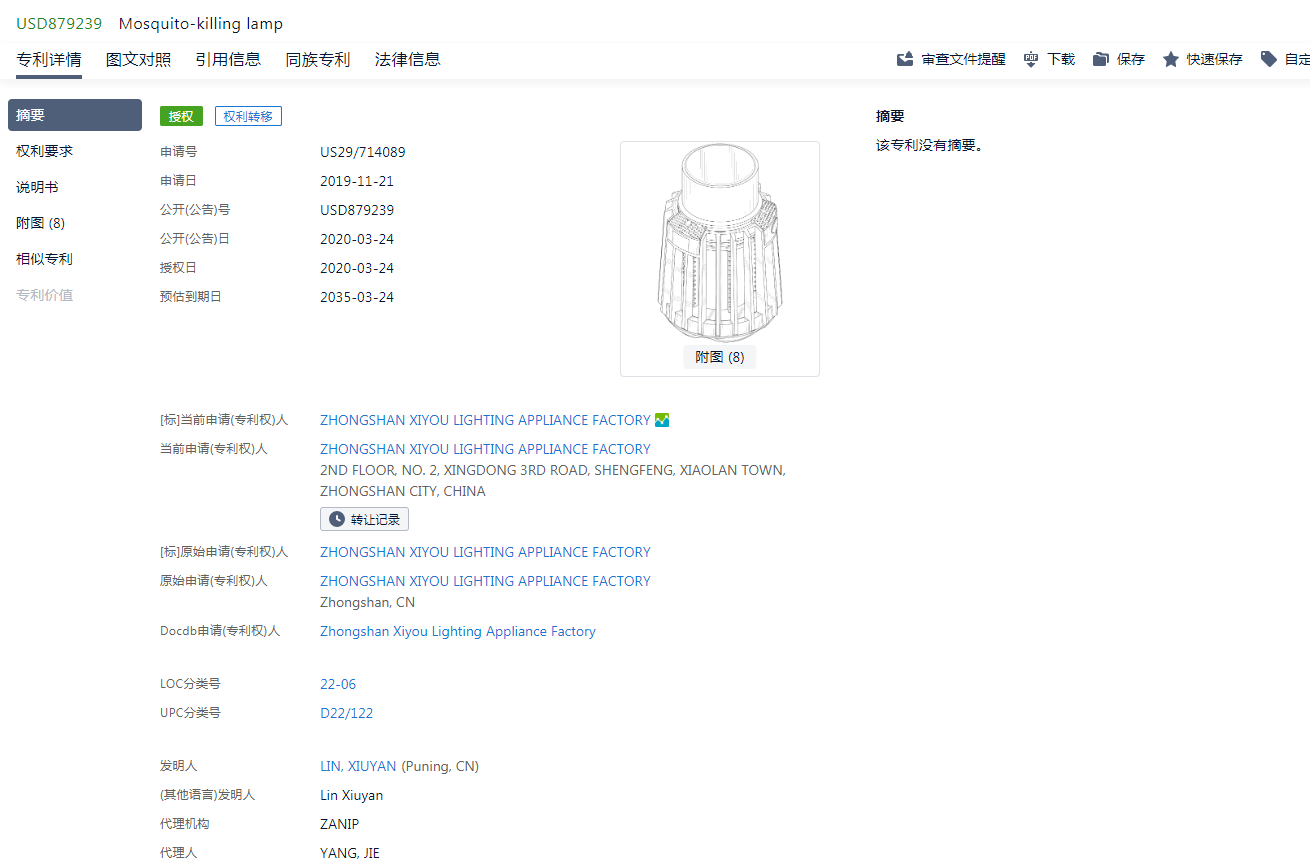Viewport: 1310px width, 863px height.
Task: Click the address line 2ND FLOOR, NO. 2
Action: tap(553, 470)
